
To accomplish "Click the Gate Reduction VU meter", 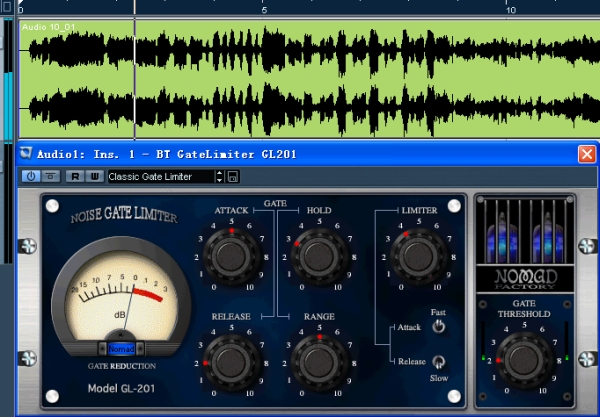I will click(x=121, y=295).
